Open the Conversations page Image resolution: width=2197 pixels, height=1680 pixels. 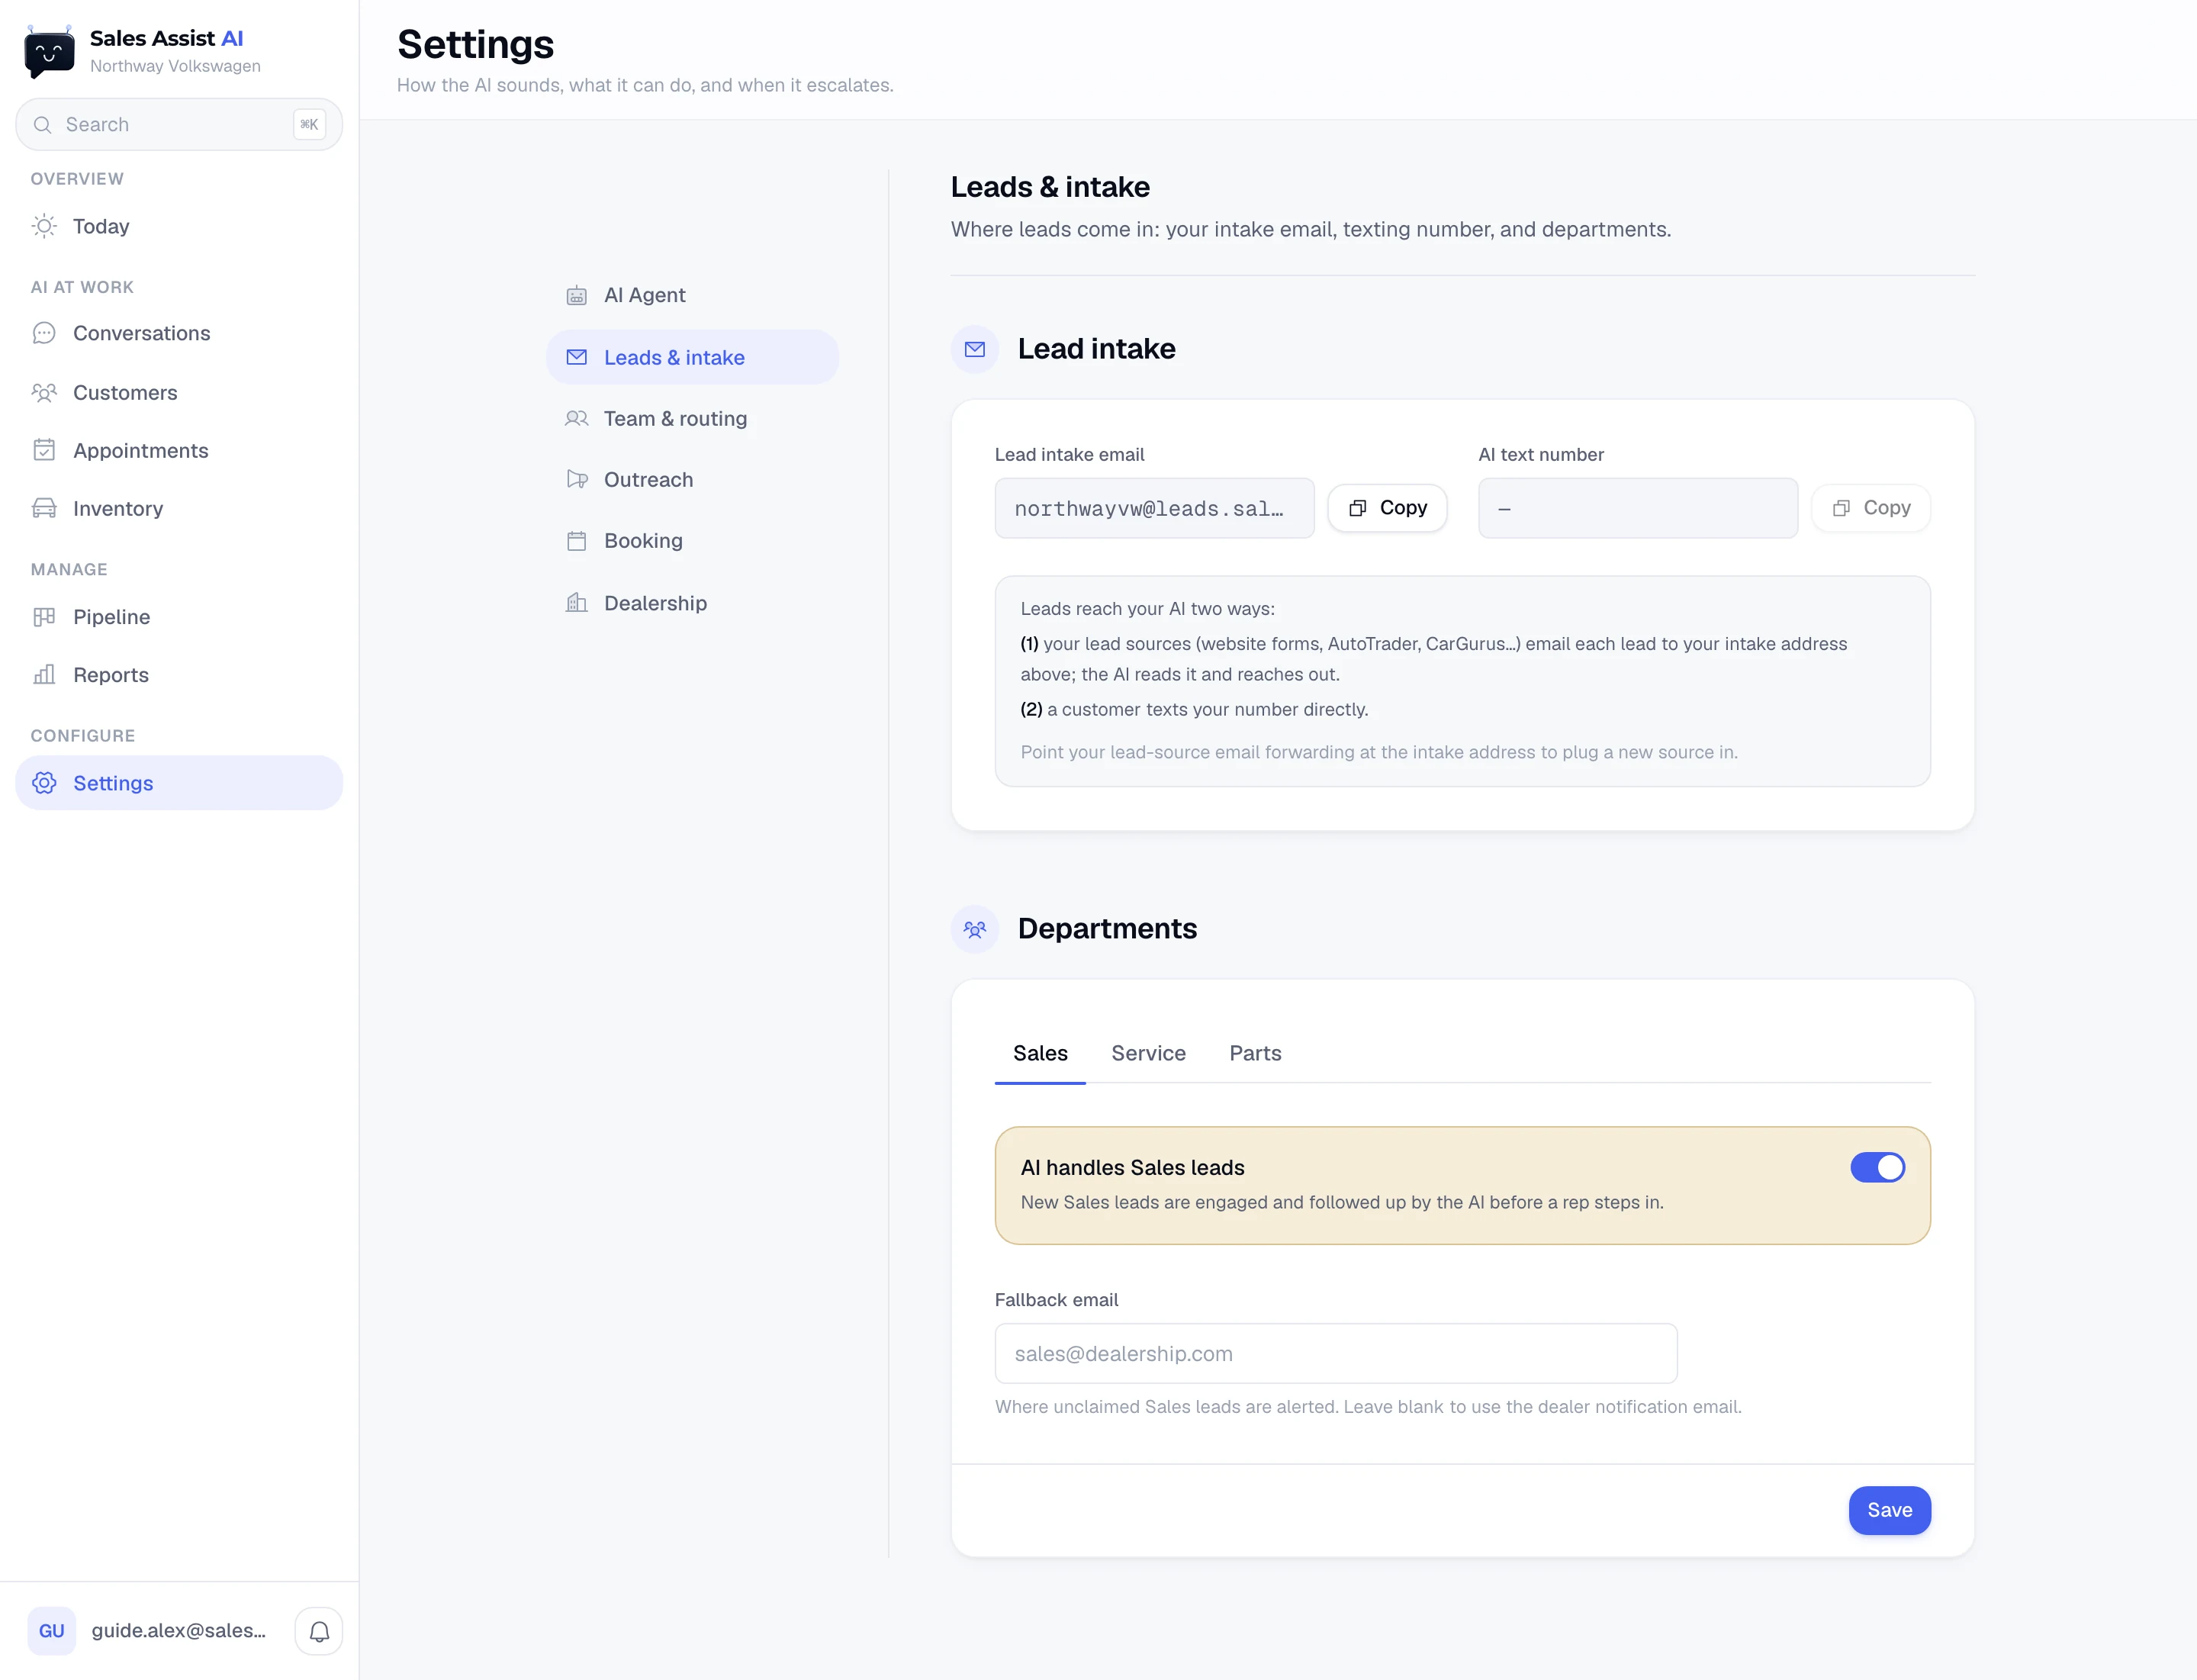click(179, 333)
